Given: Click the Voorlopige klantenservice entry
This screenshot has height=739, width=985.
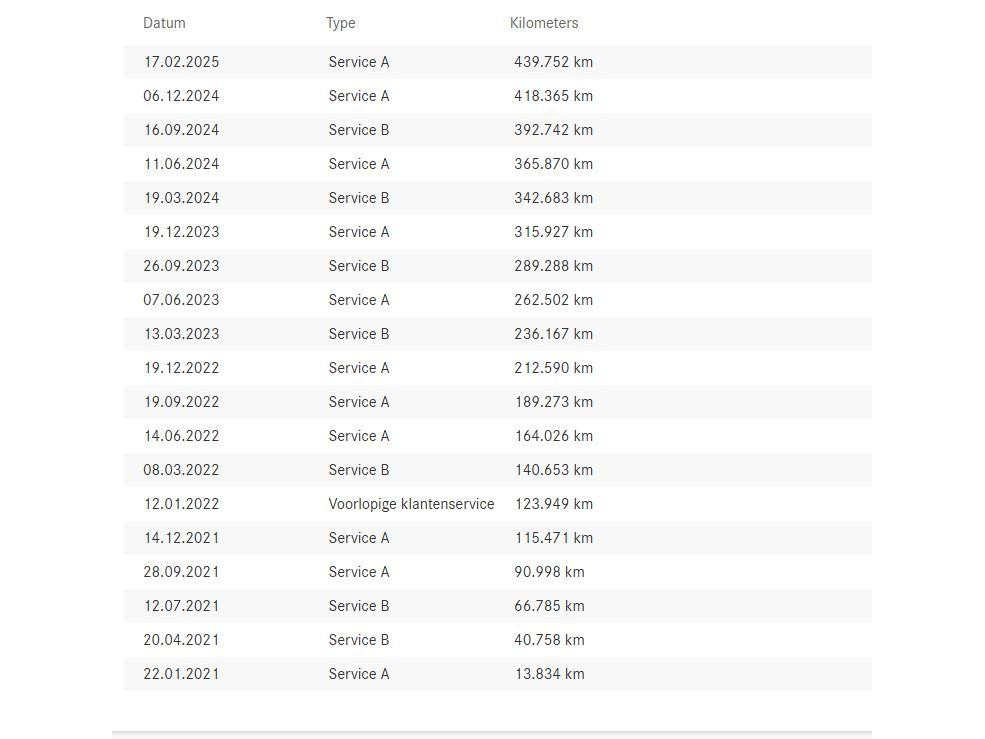Looking at the screenshot, I should pyautogui.click(x=411, y=504).
